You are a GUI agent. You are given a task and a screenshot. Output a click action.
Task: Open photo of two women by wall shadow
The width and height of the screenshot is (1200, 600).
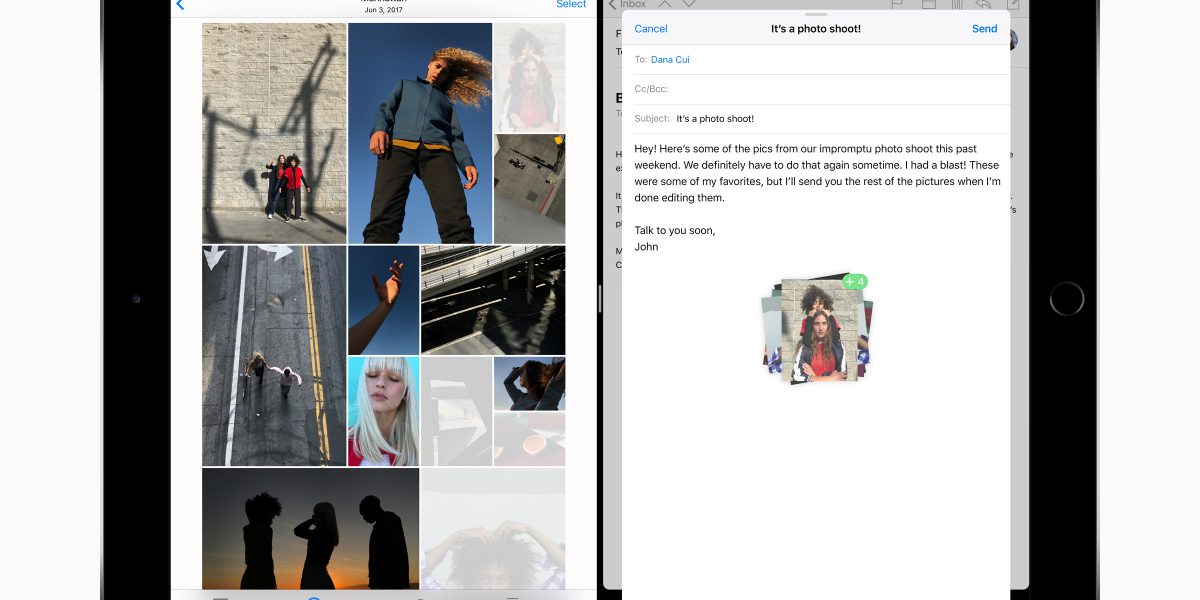(x=274, y=133)
